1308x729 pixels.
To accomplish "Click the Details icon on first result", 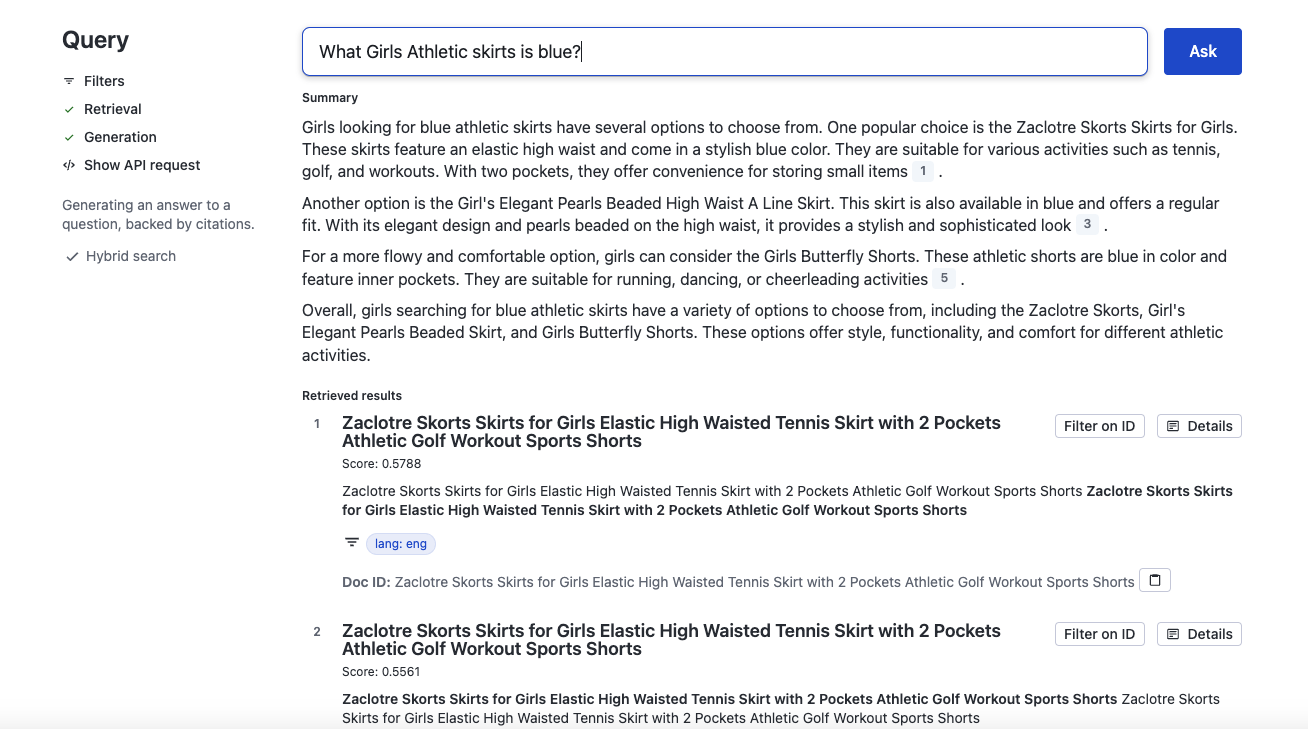I will 1173,426.
